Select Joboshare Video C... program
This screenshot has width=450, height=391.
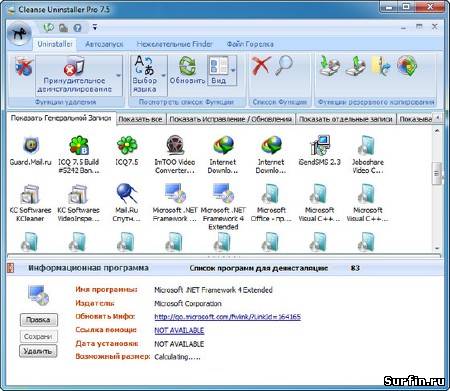[368, 155]
